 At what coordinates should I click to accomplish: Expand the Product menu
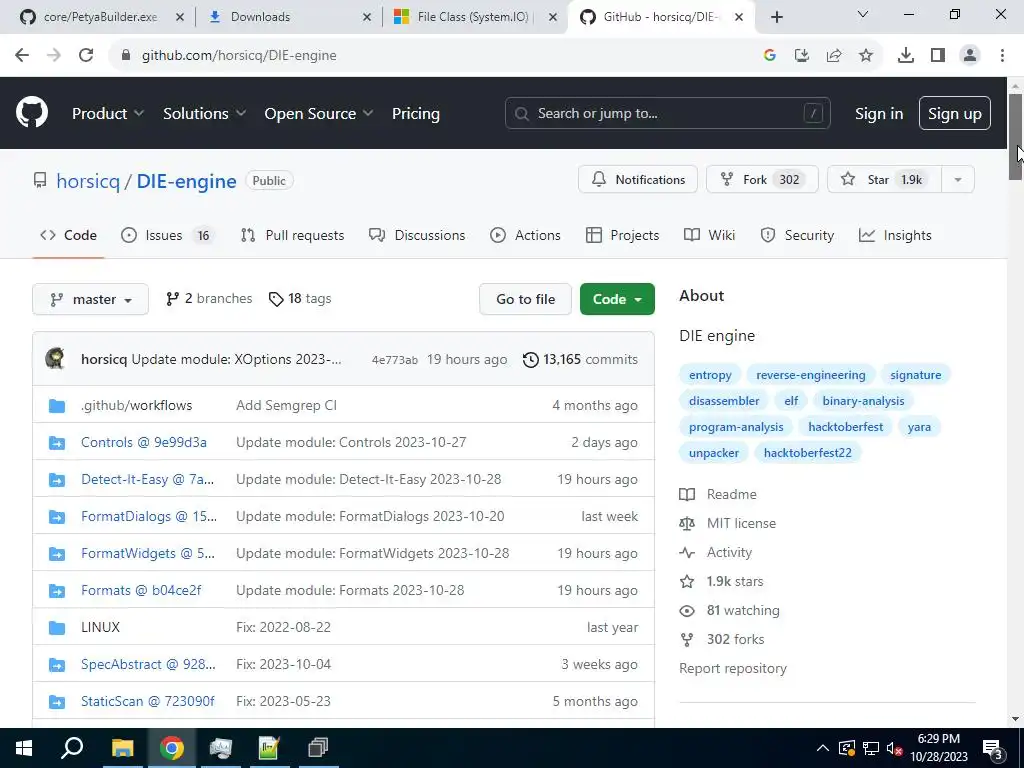click(x=108, y=114)
